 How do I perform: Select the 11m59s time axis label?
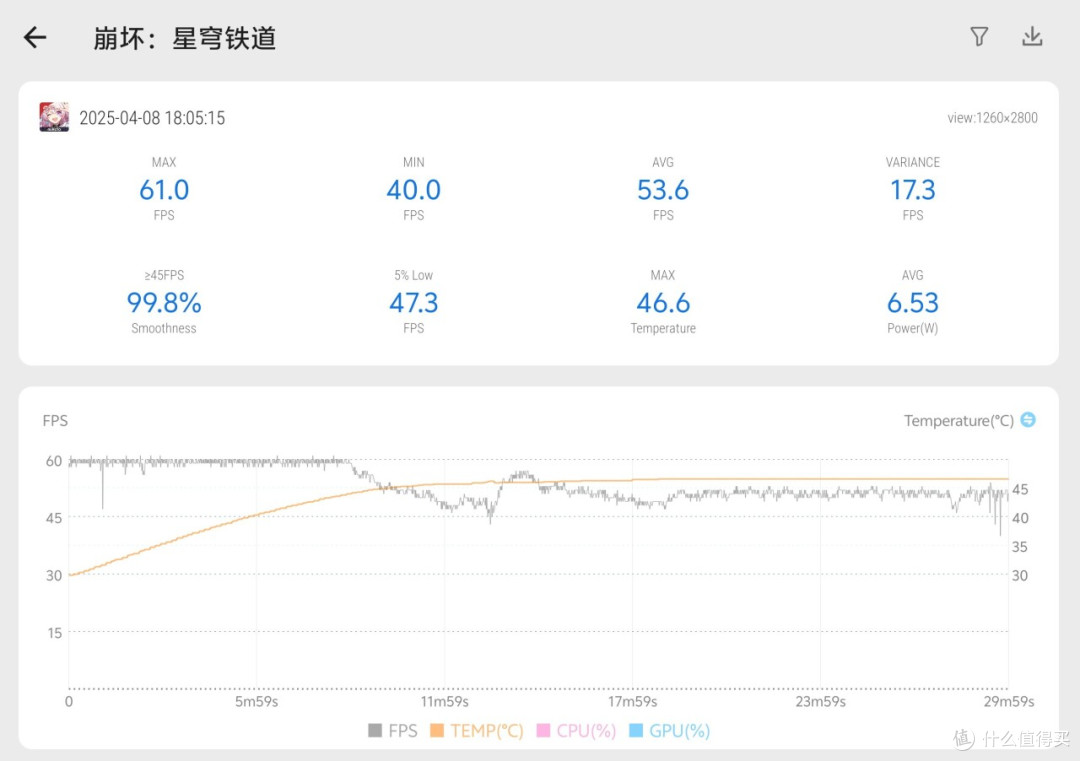click(444, 702)
